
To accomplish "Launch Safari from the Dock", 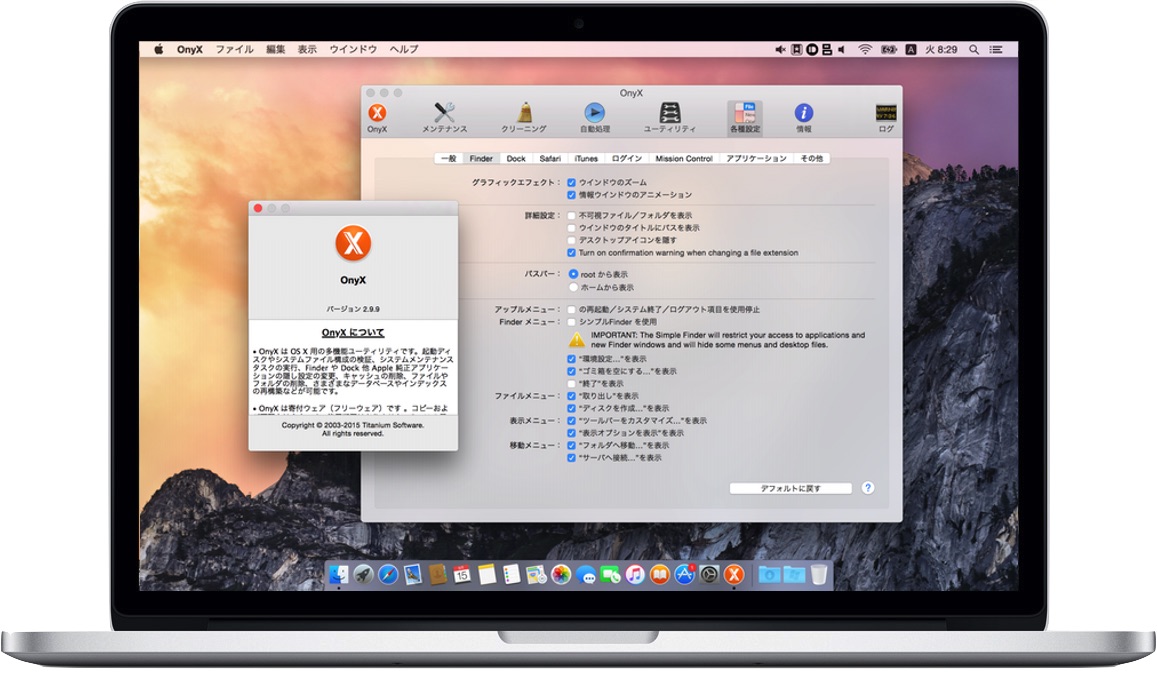I will point(388,574).
